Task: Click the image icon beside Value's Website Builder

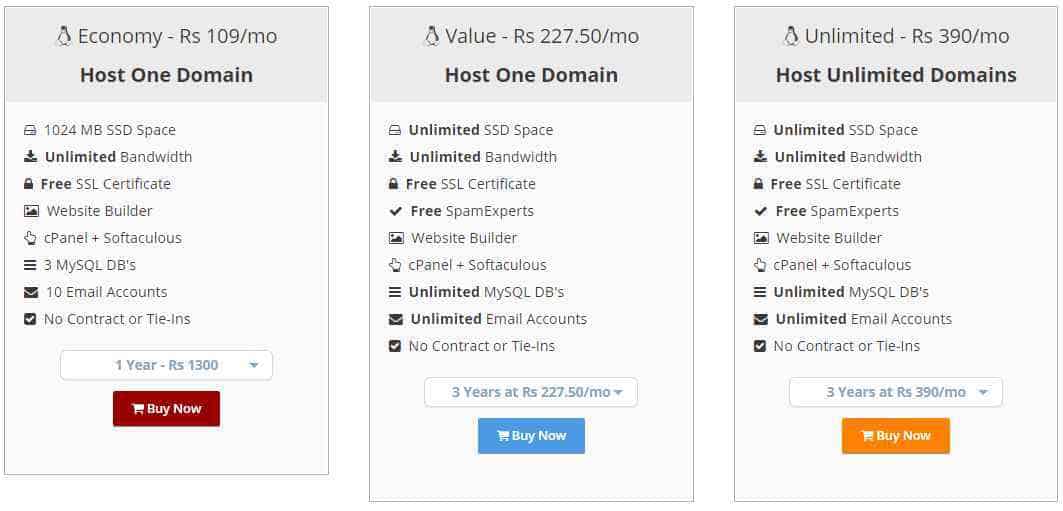Action: 396,239
